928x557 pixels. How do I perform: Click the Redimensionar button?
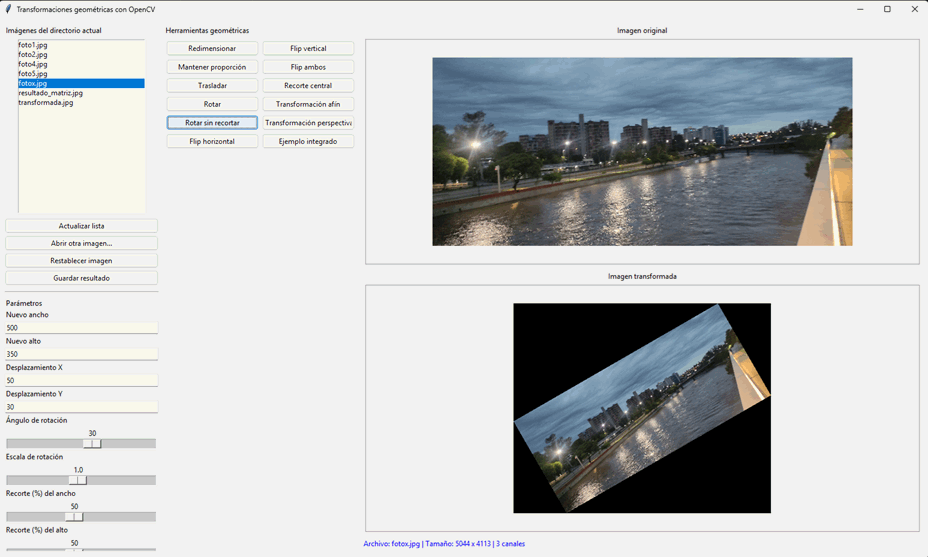coord(212,49)
